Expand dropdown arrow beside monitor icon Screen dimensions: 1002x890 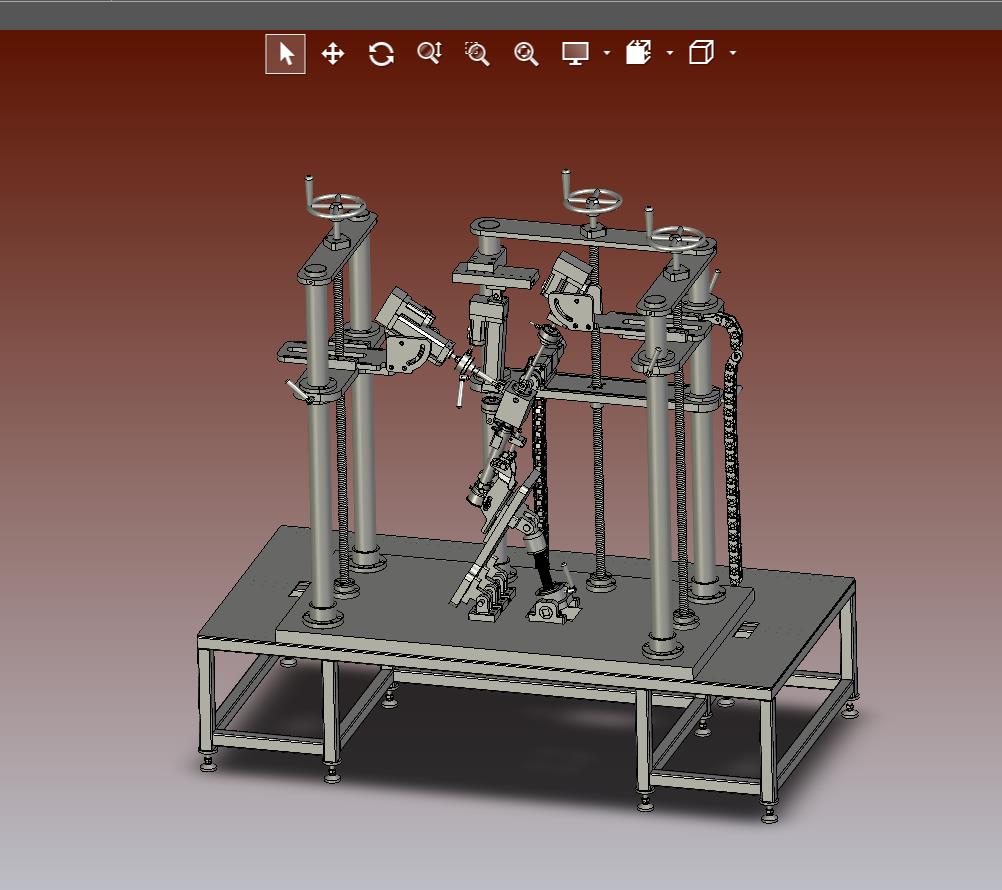point(606,53)
